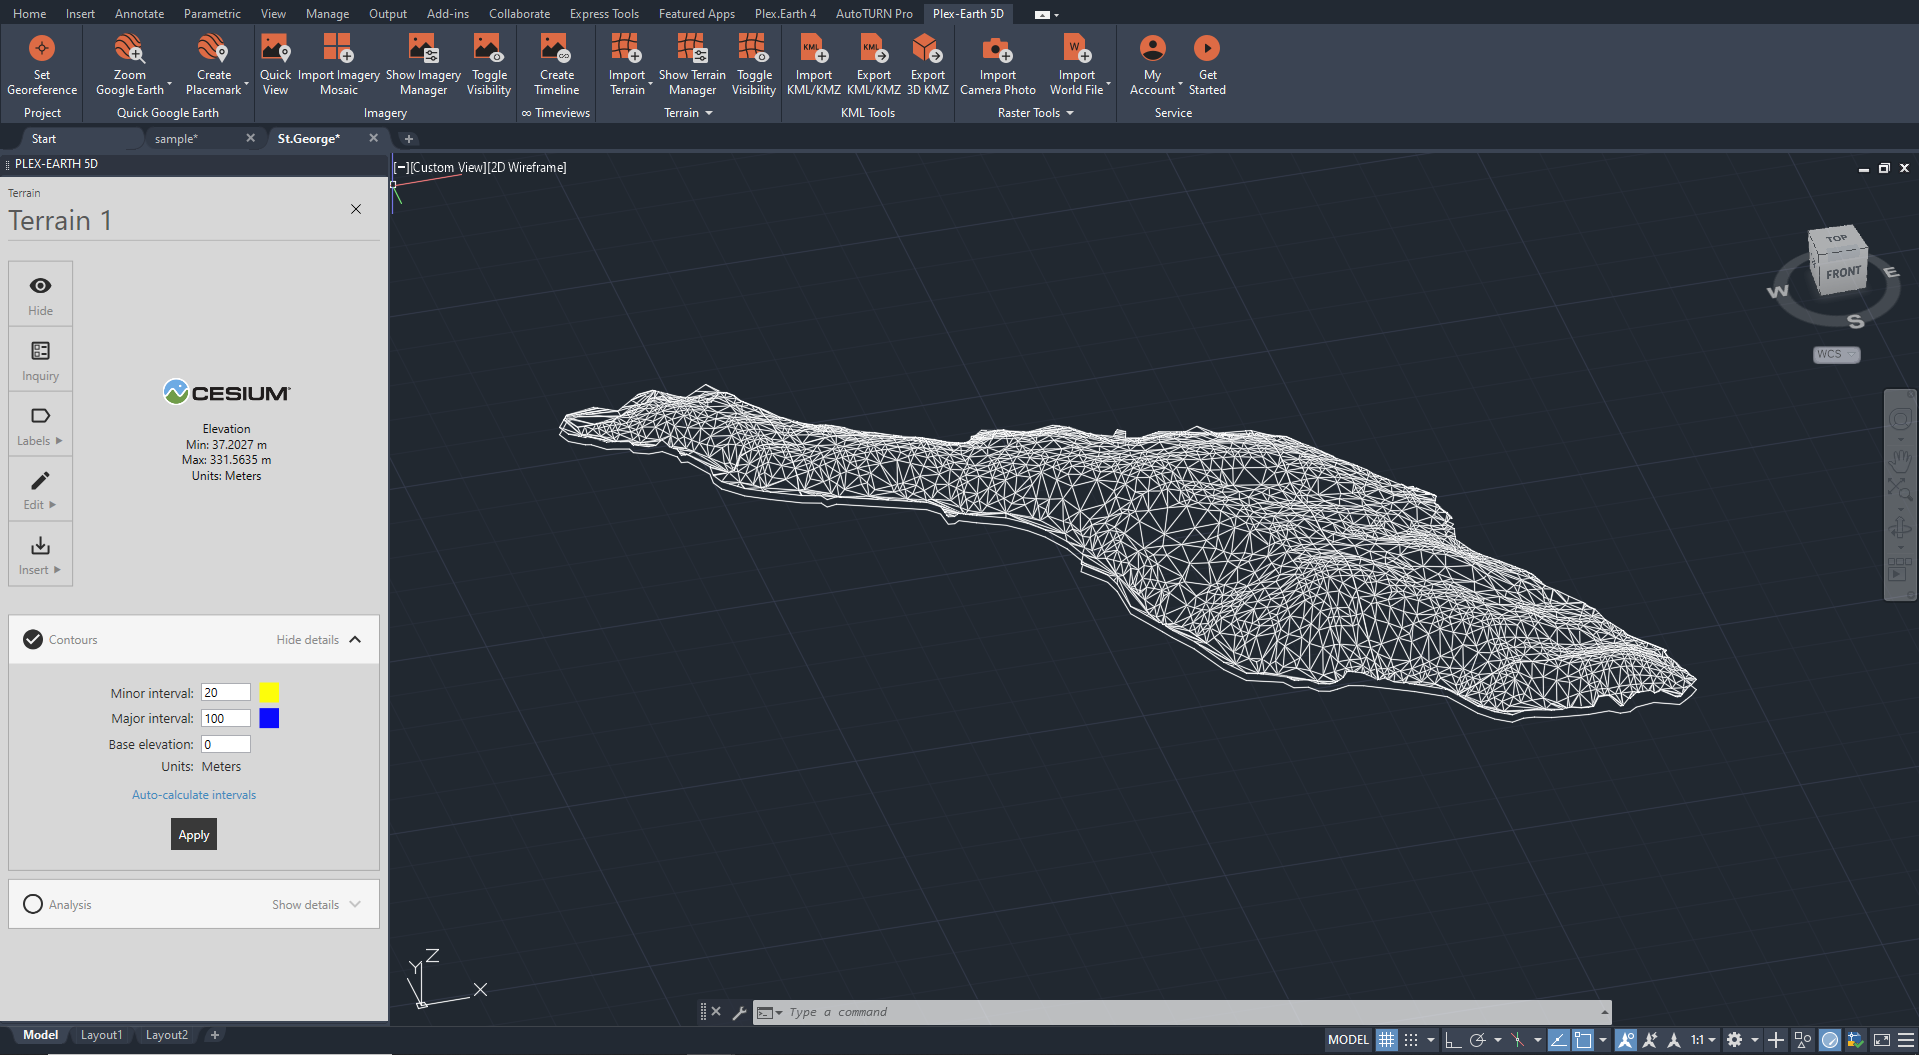The height and width of the screenshot is (1055, 1919).
Task: Open the Express Tools ribbon tab
Action: [x=604, y=13]
